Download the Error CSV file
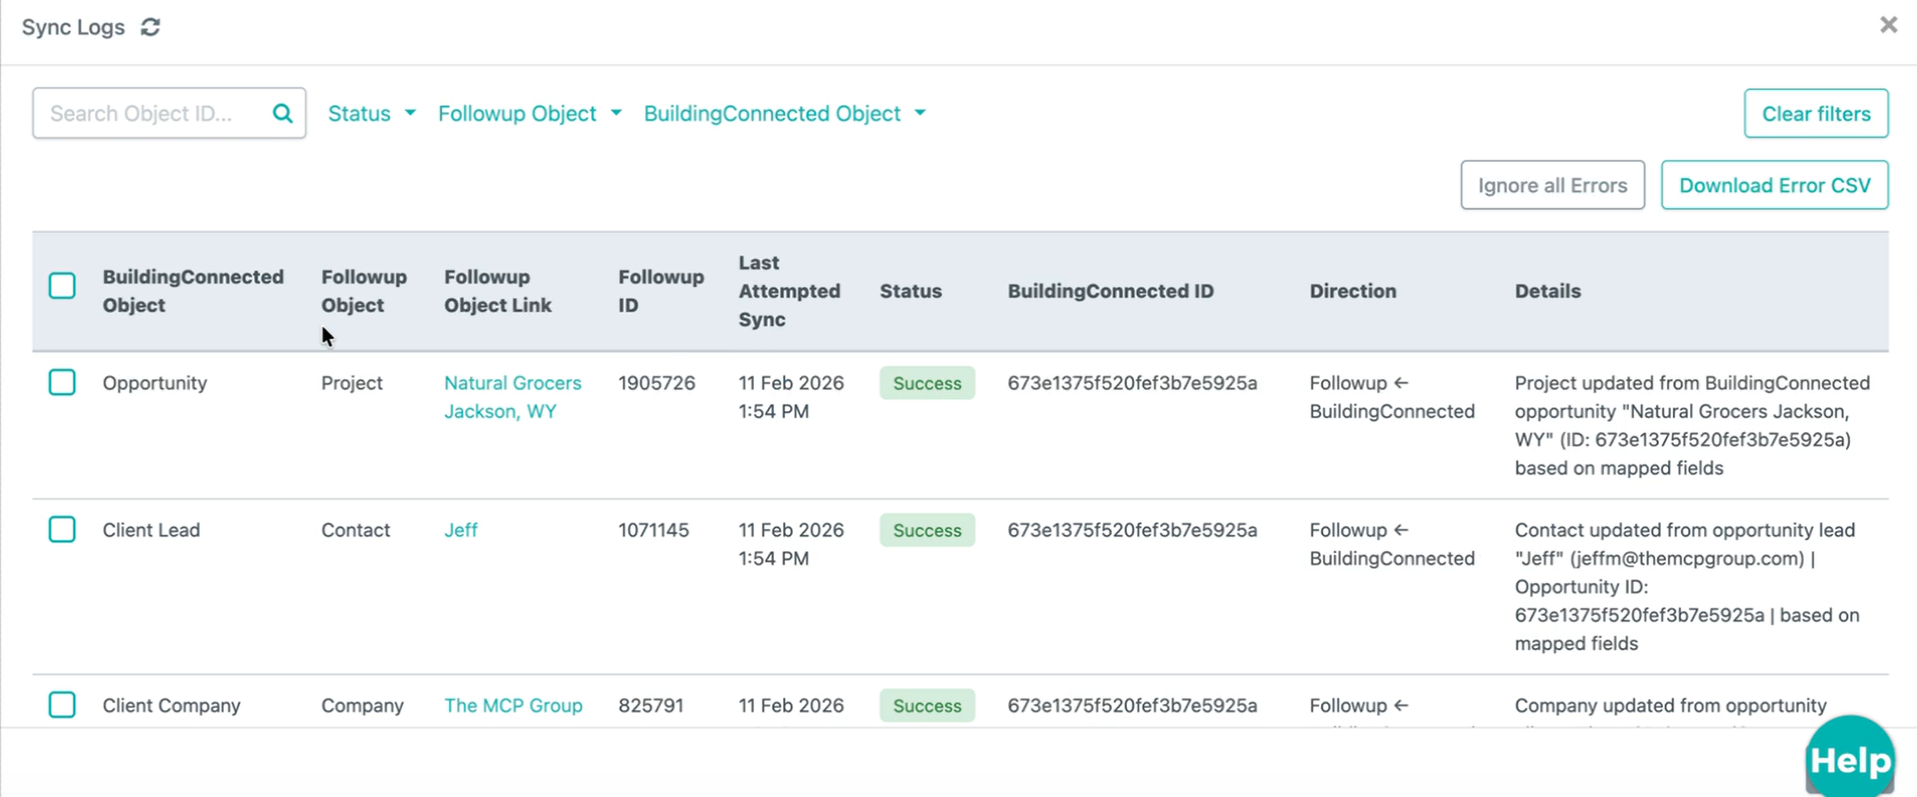1917x797 pixels. tap(1774, 185)
